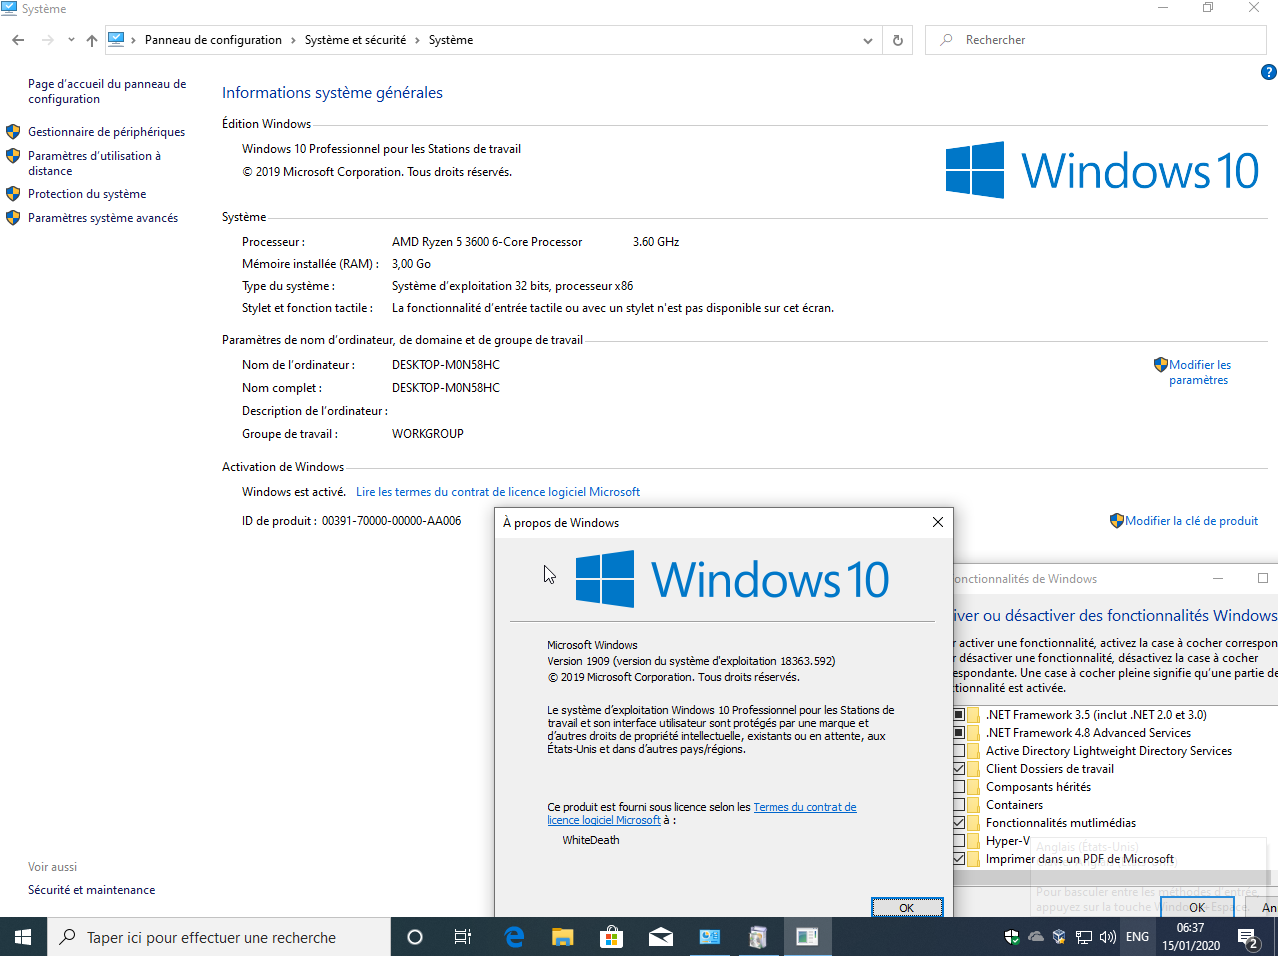Click the taskbar search box
The image size is (1278, 956).
point(218,937)
